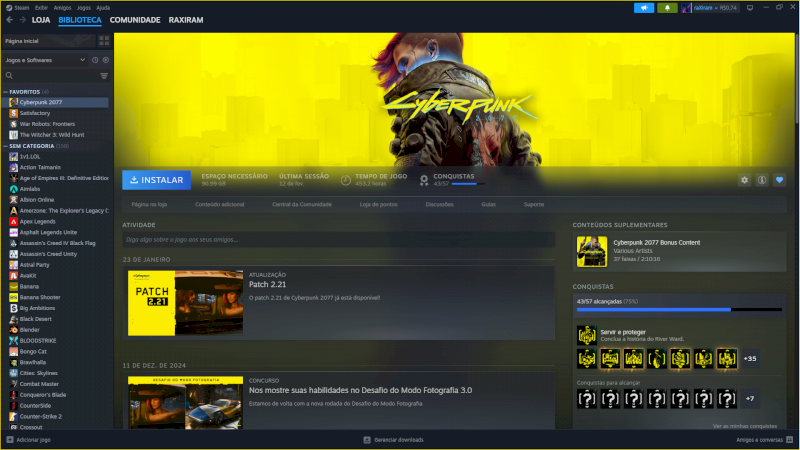Screen dimensions: 800x450
Task: Switch to Big Picture monitor icon
Action: point(750,8)
